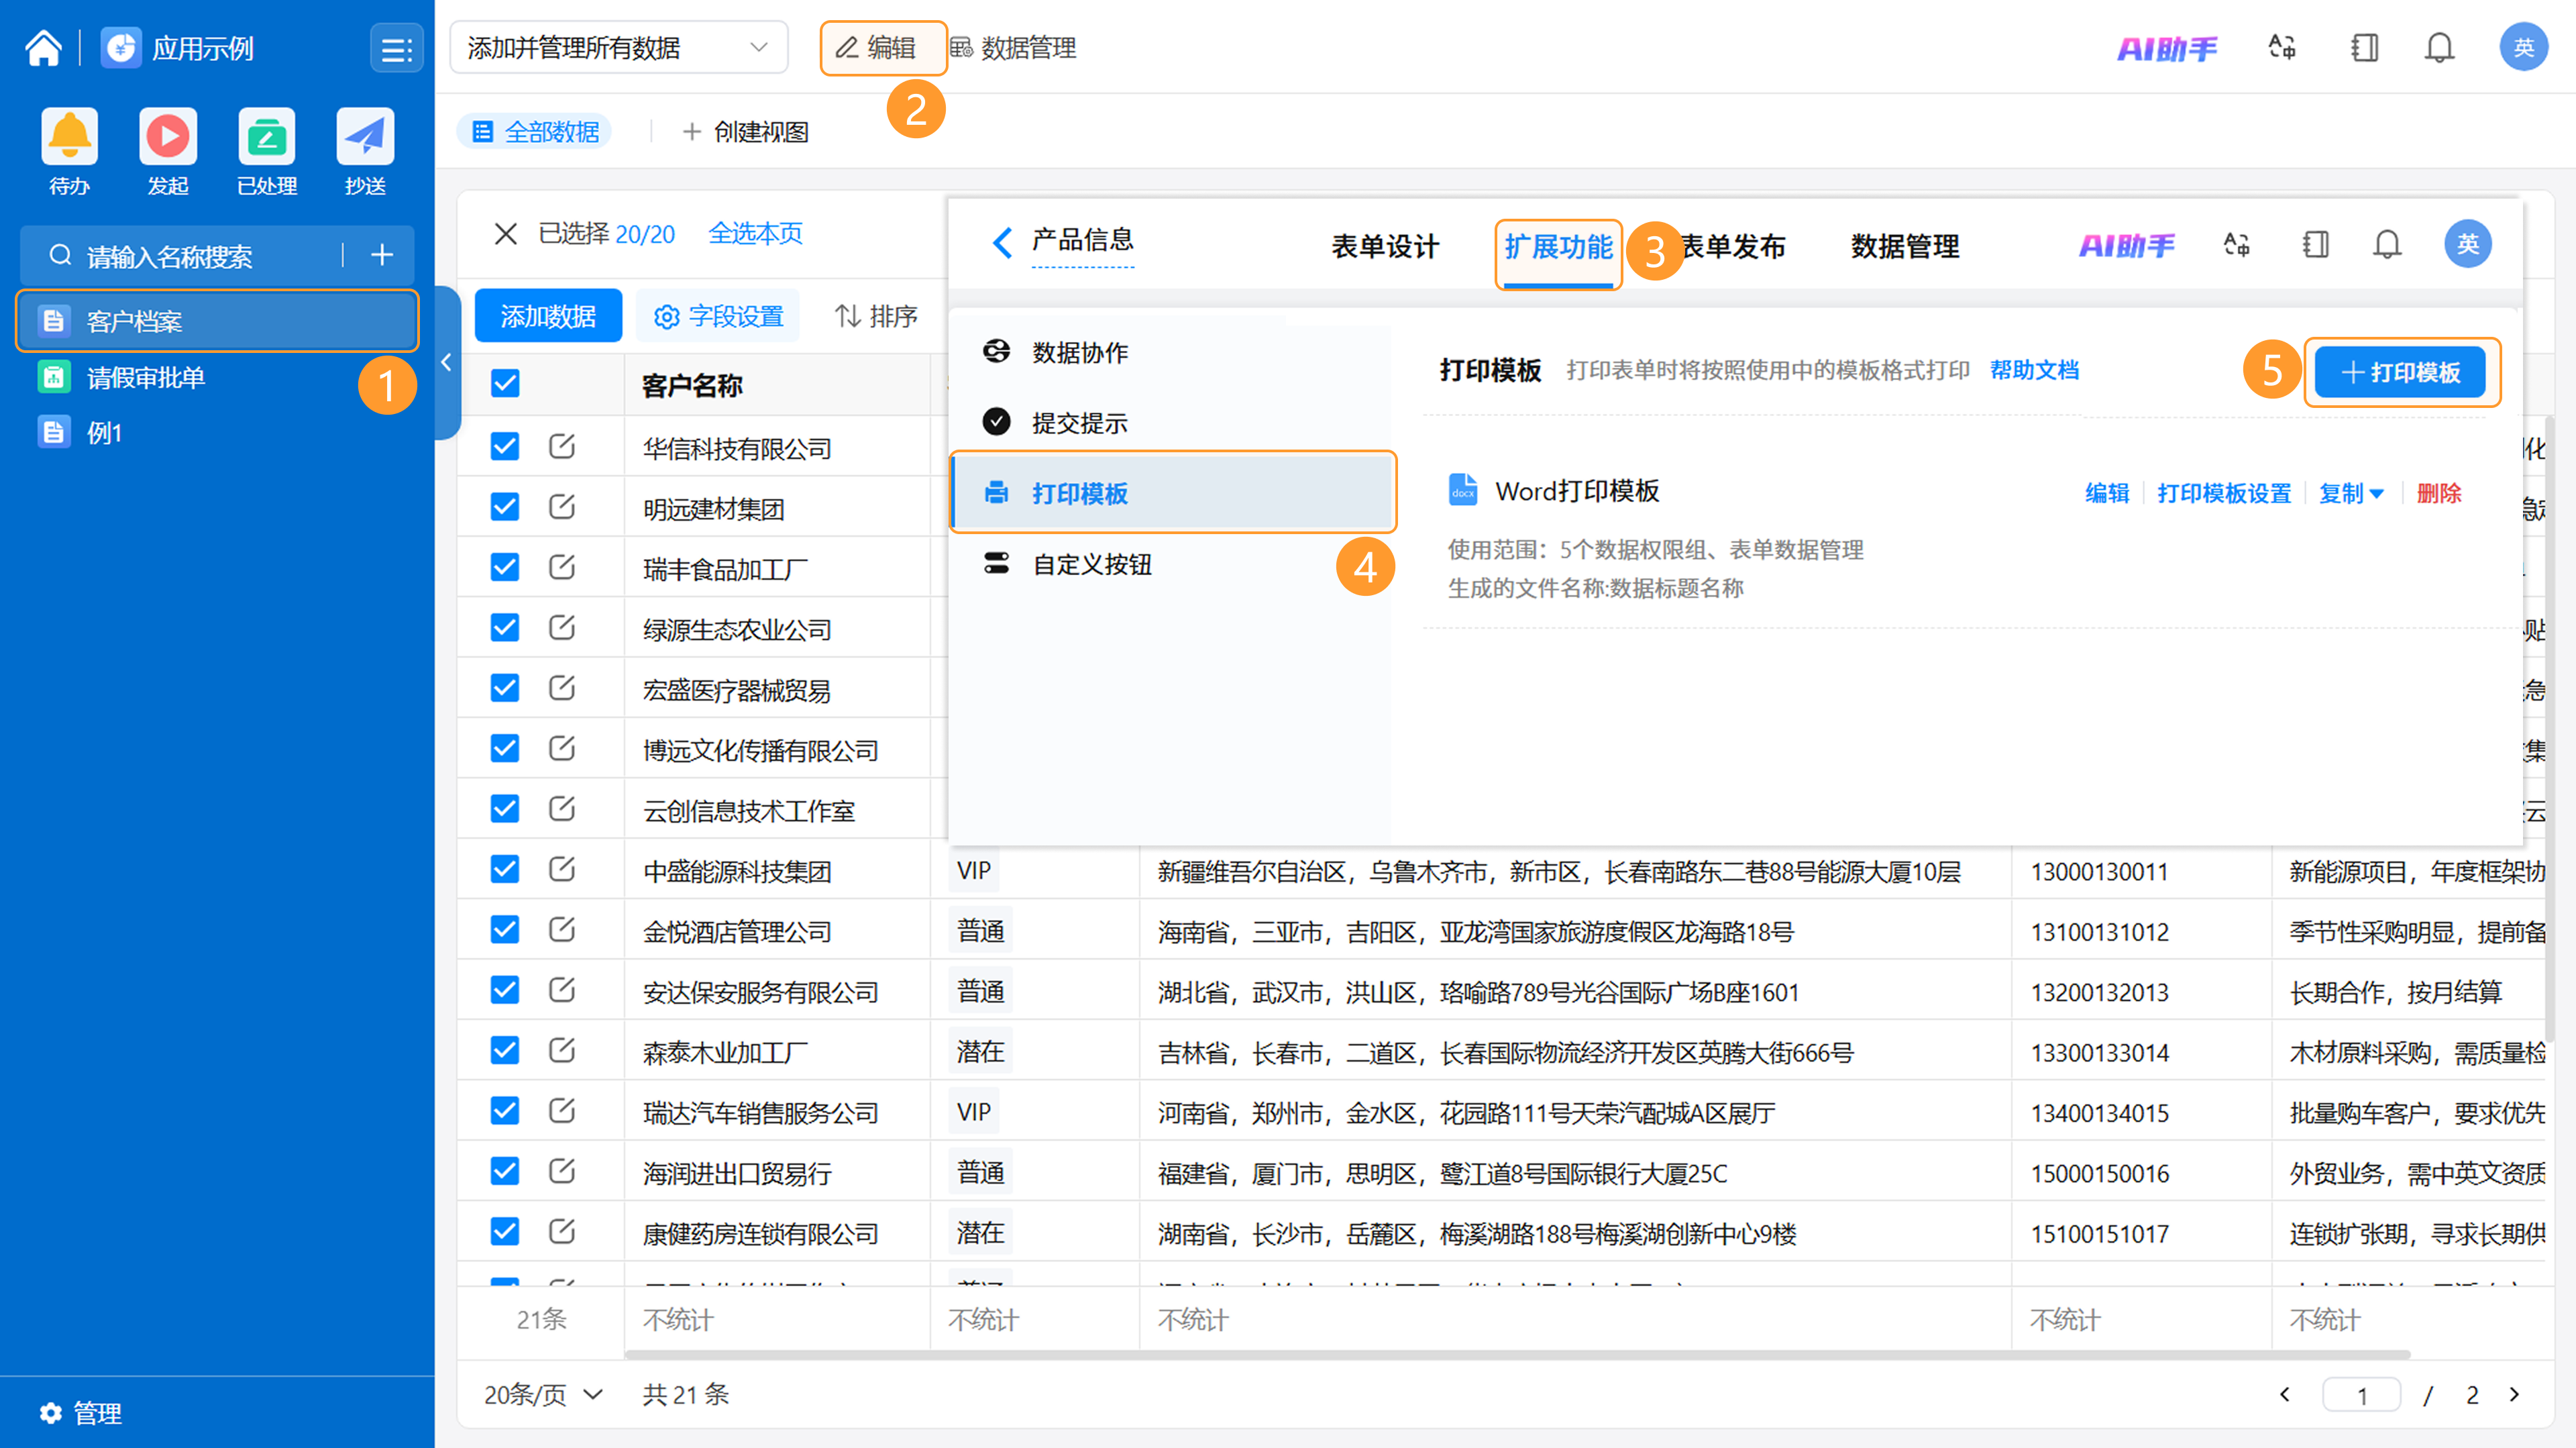Toggle the select-all header checkbox
This screenshot has width=2576, height=1448.
pos(505,383)
